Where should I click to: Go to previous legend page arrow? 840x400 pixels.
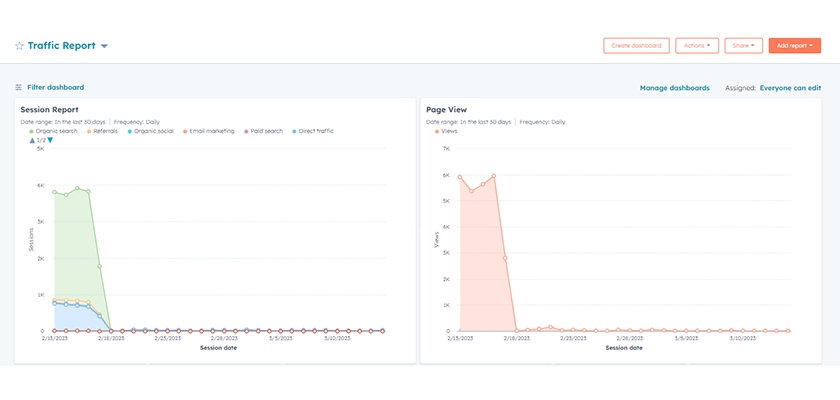33,140
